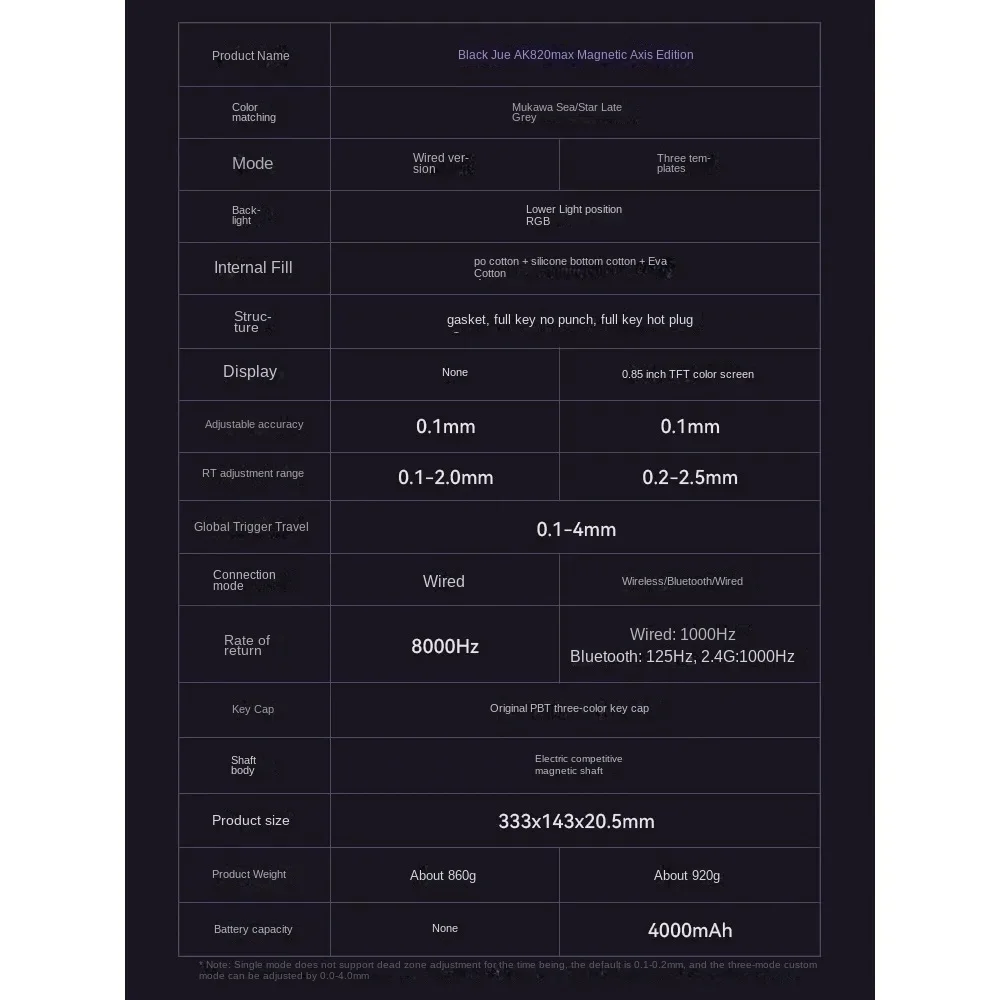Select "Original PBT three-color key cap" text

pos(569,708)
